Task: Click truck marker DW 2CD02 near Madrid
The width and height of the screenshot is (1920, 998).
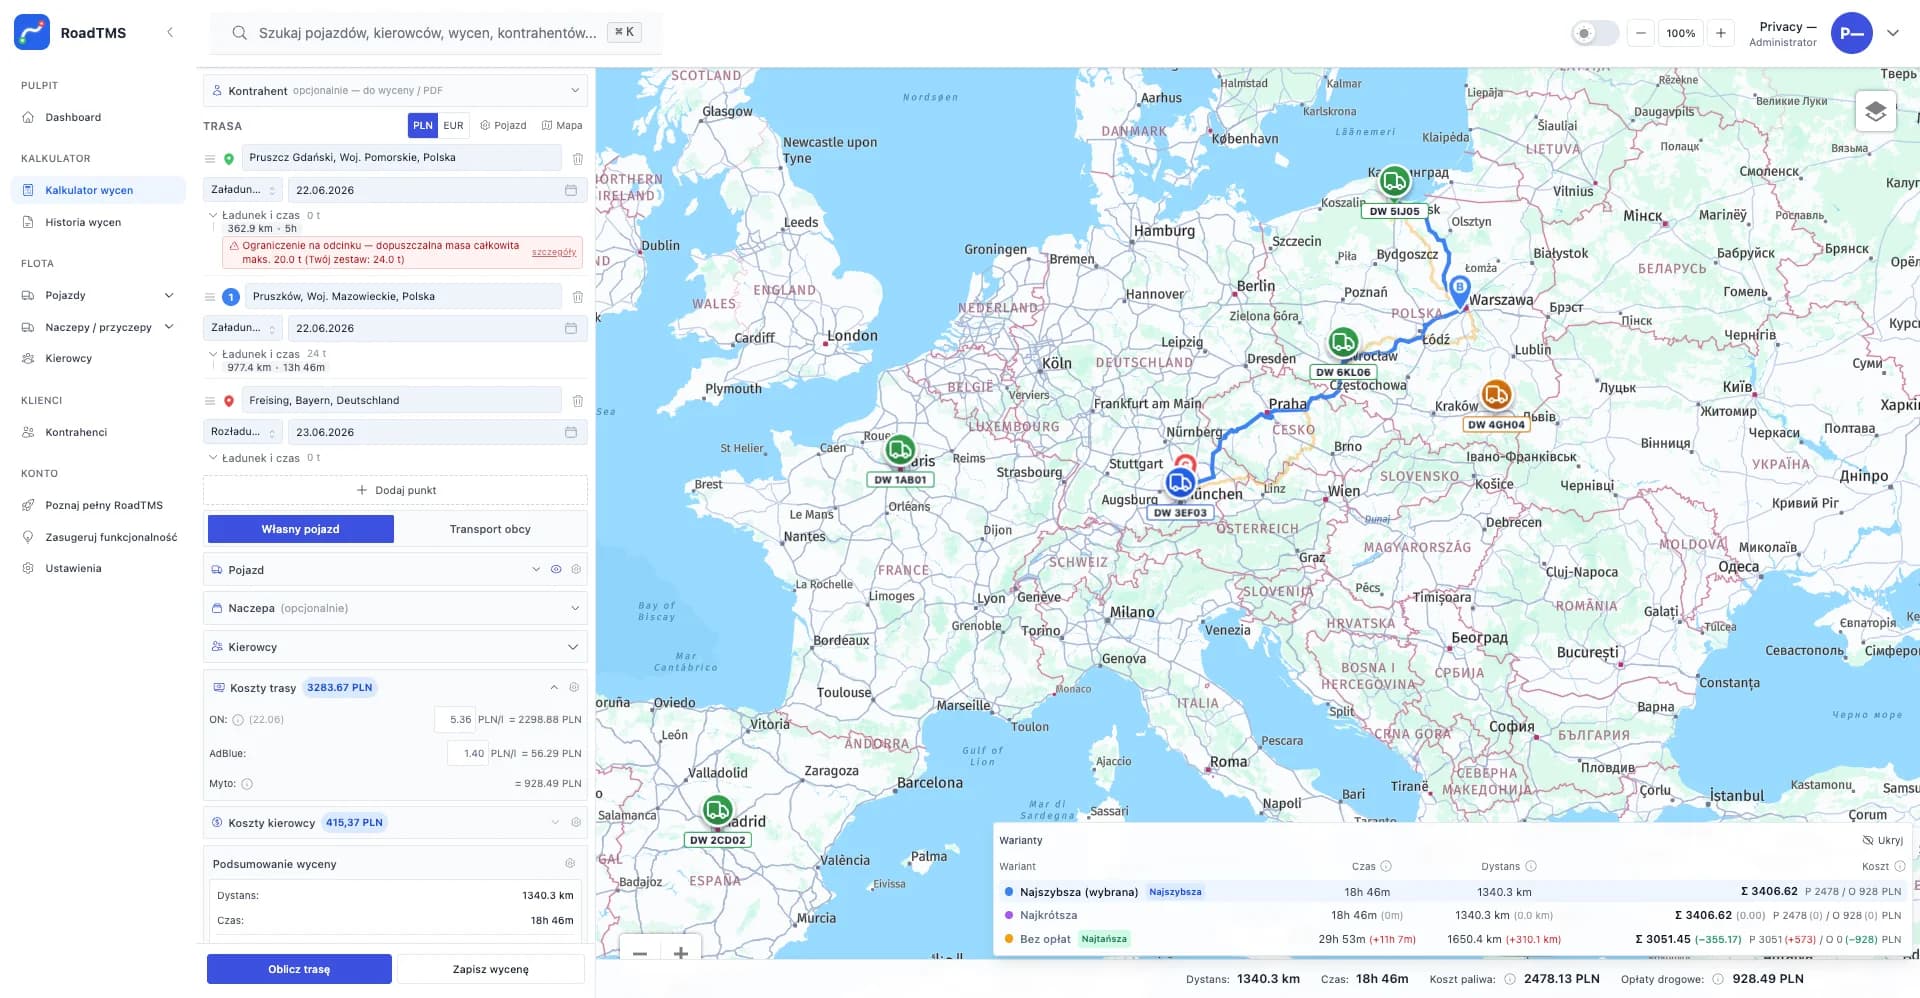Action: [x=717, y=810]
